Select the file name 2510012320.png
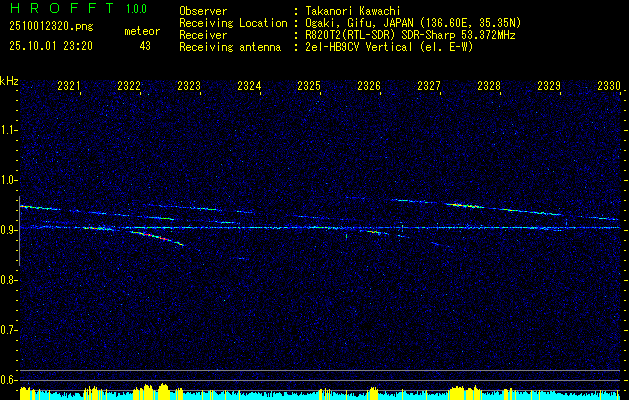 click(51, 27)
